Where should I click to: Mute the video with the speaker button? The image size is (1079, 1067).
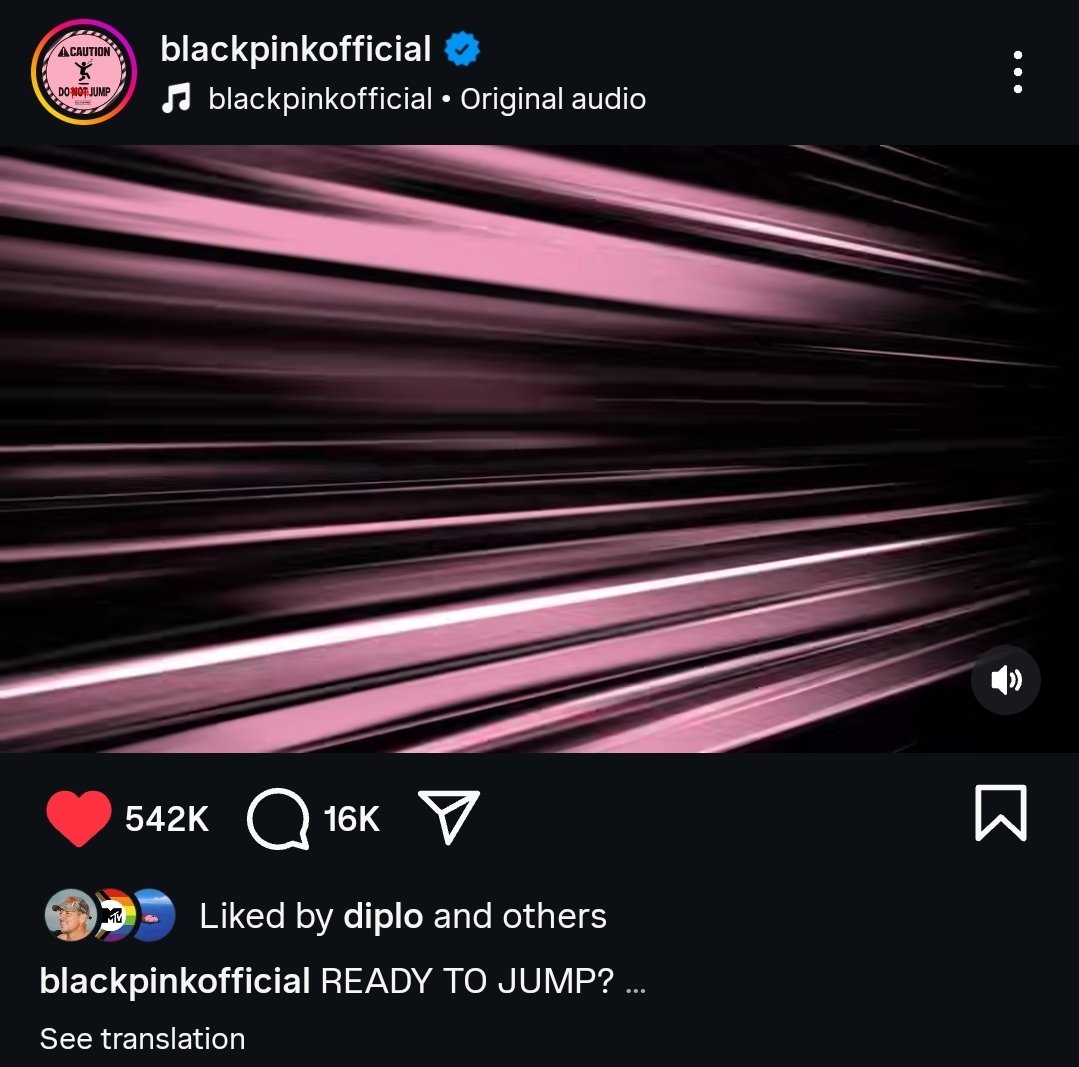point(1005,680)
